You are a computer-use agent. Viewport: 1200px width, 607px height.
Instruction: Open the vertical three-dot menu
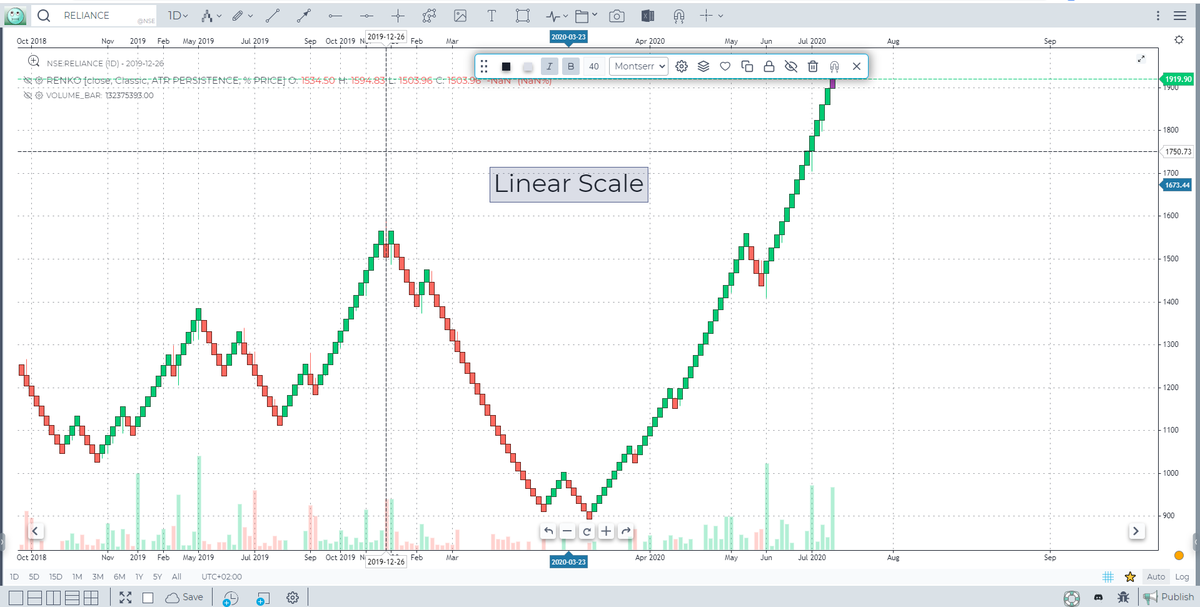pos(1158,16)
